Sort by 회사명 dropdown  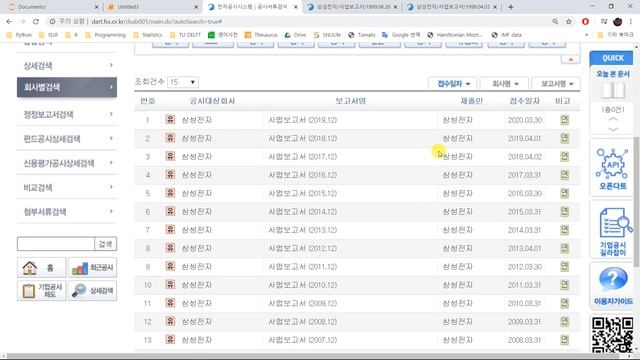[x=504, y=84]
